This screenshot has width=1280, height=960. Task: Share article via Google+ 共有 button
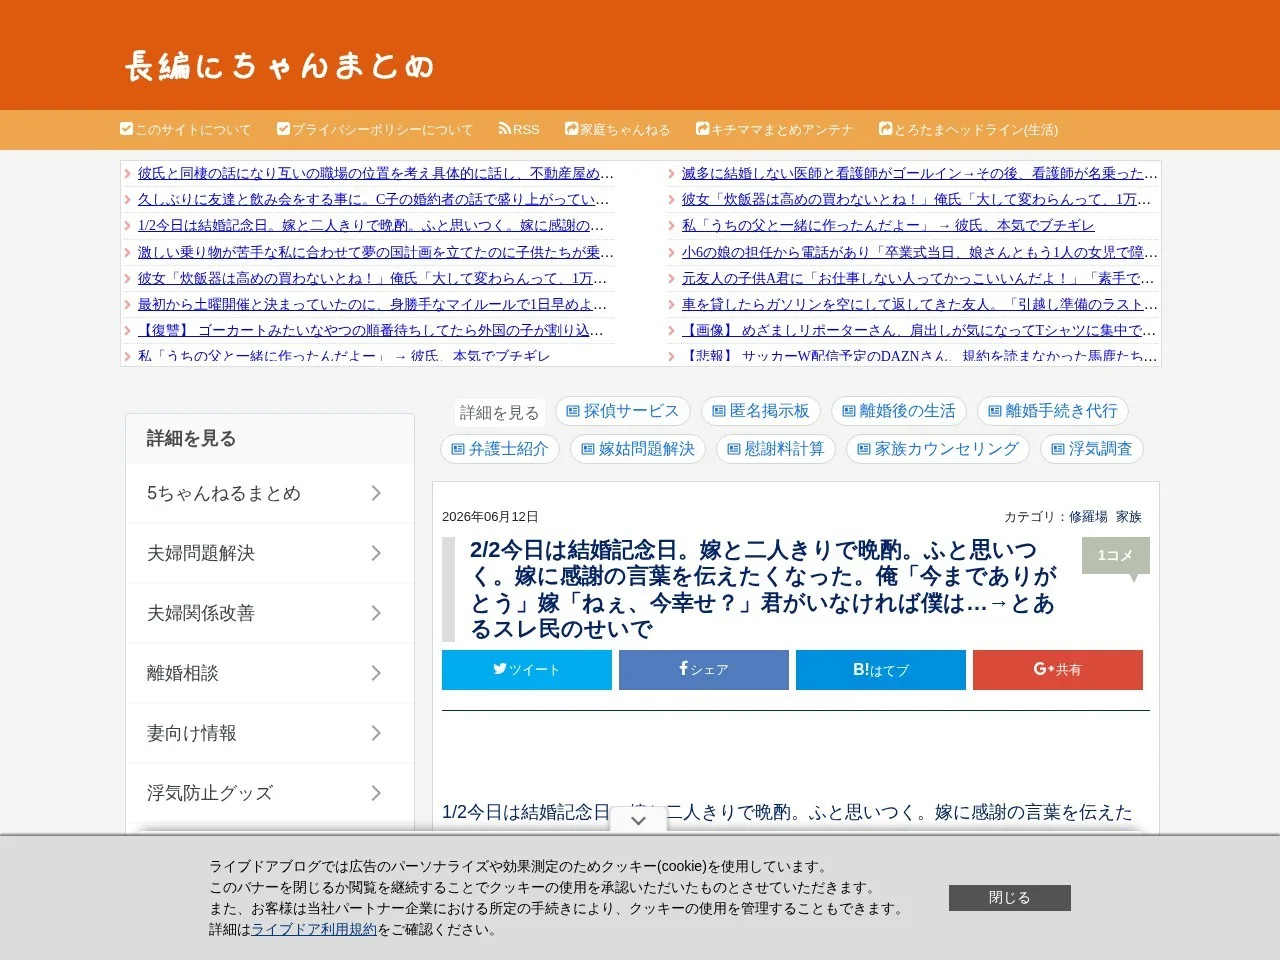pos(1058,670)
